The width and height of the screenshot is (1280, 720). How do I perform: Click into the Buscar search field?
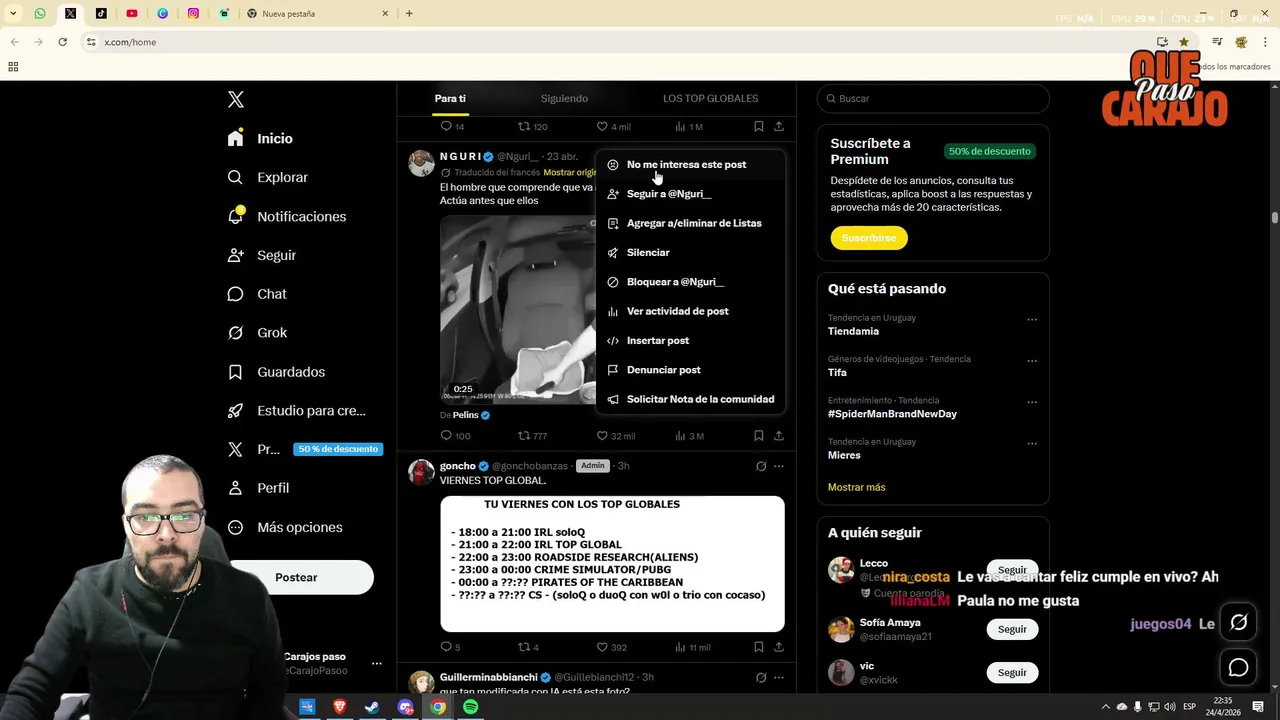[x=933, y=98]
